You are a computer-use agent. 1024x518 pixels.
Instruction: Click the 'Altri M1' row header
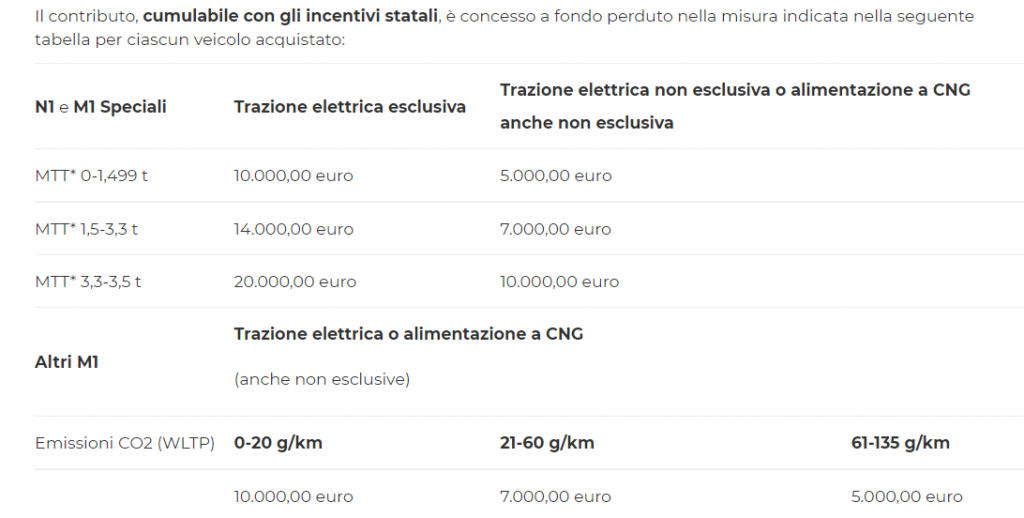(66, 362)
